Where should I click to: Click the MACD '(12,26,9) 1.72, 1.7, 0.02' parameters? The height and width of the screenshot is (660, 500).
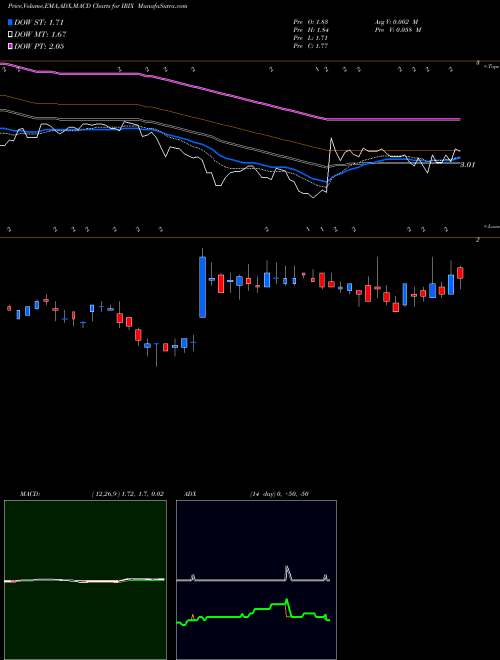pos(128,494)
